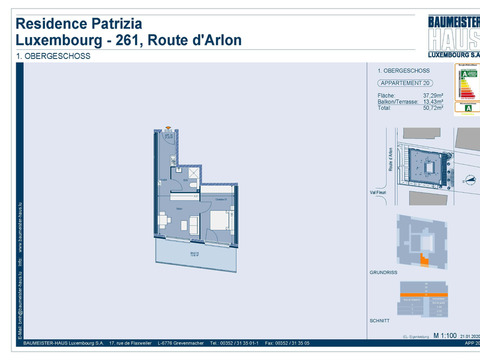The image size is (480, 360).
Task: Click the orange highlighted unit in Grundriss overview
Action: click(424, 261)
